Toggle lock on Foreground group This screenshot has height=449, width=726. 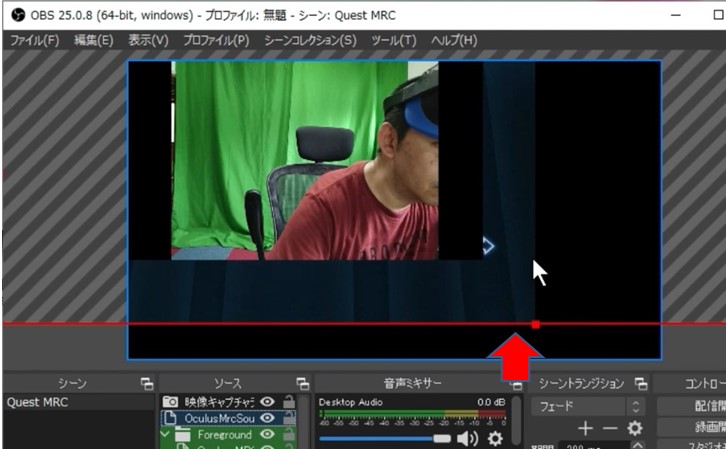pyautogui.click(x=289, y=434)
